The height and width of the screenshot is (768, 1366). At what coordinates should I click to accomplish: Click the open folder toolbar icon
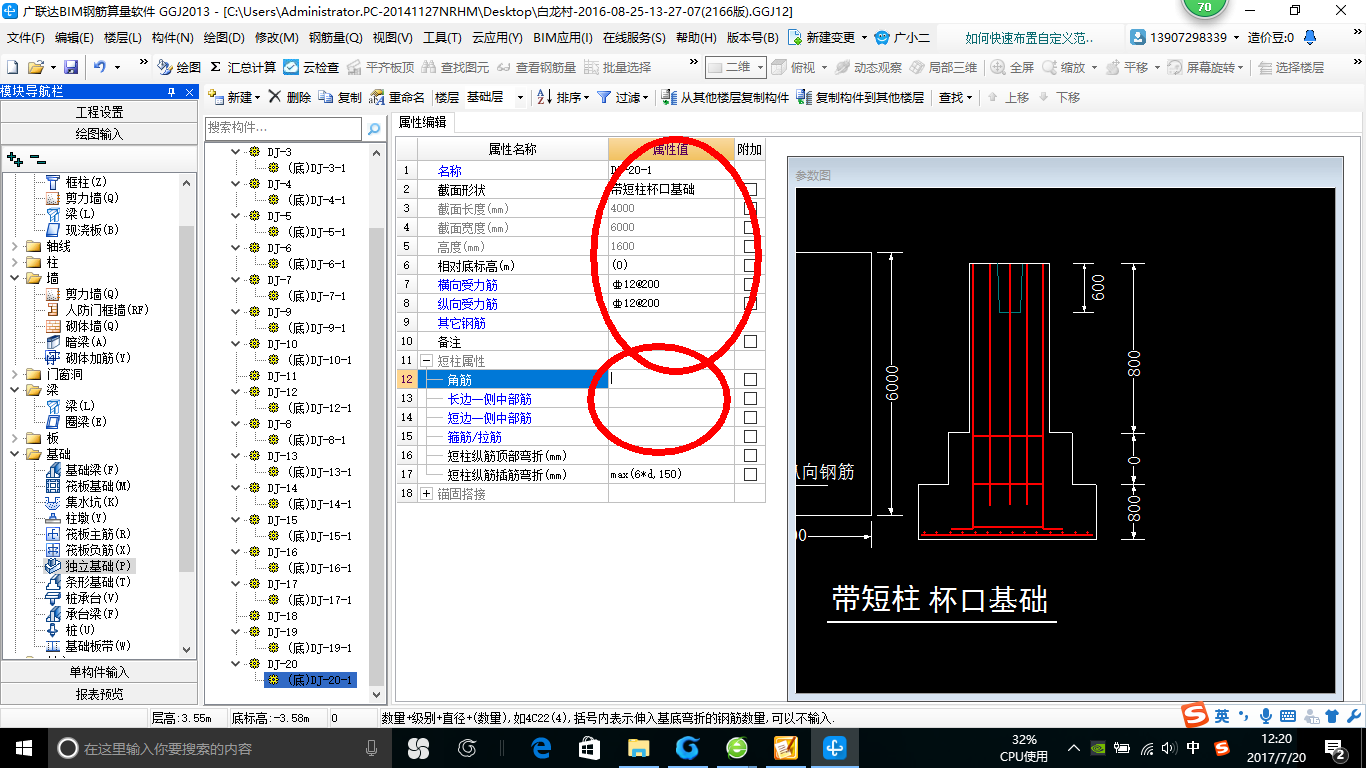coord(35,67)
